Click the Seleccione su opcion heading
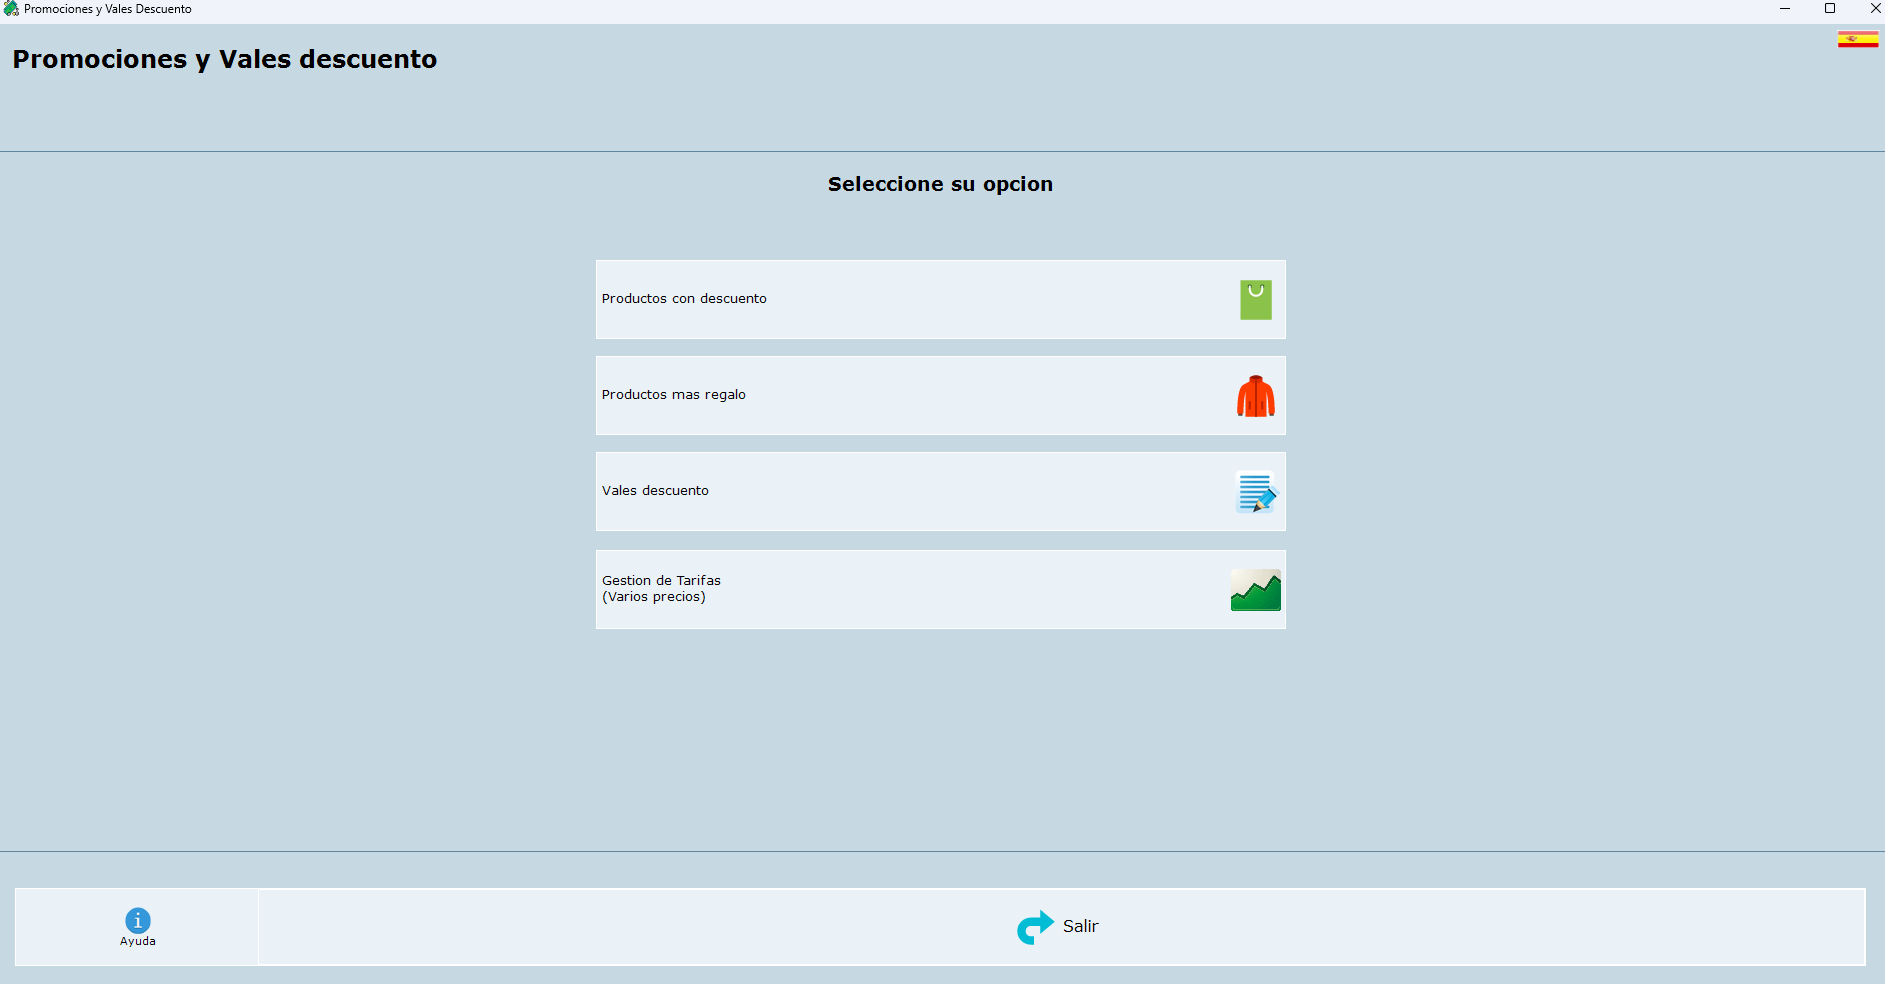The width and height of the screenshot is (1885, 984). 940,184
